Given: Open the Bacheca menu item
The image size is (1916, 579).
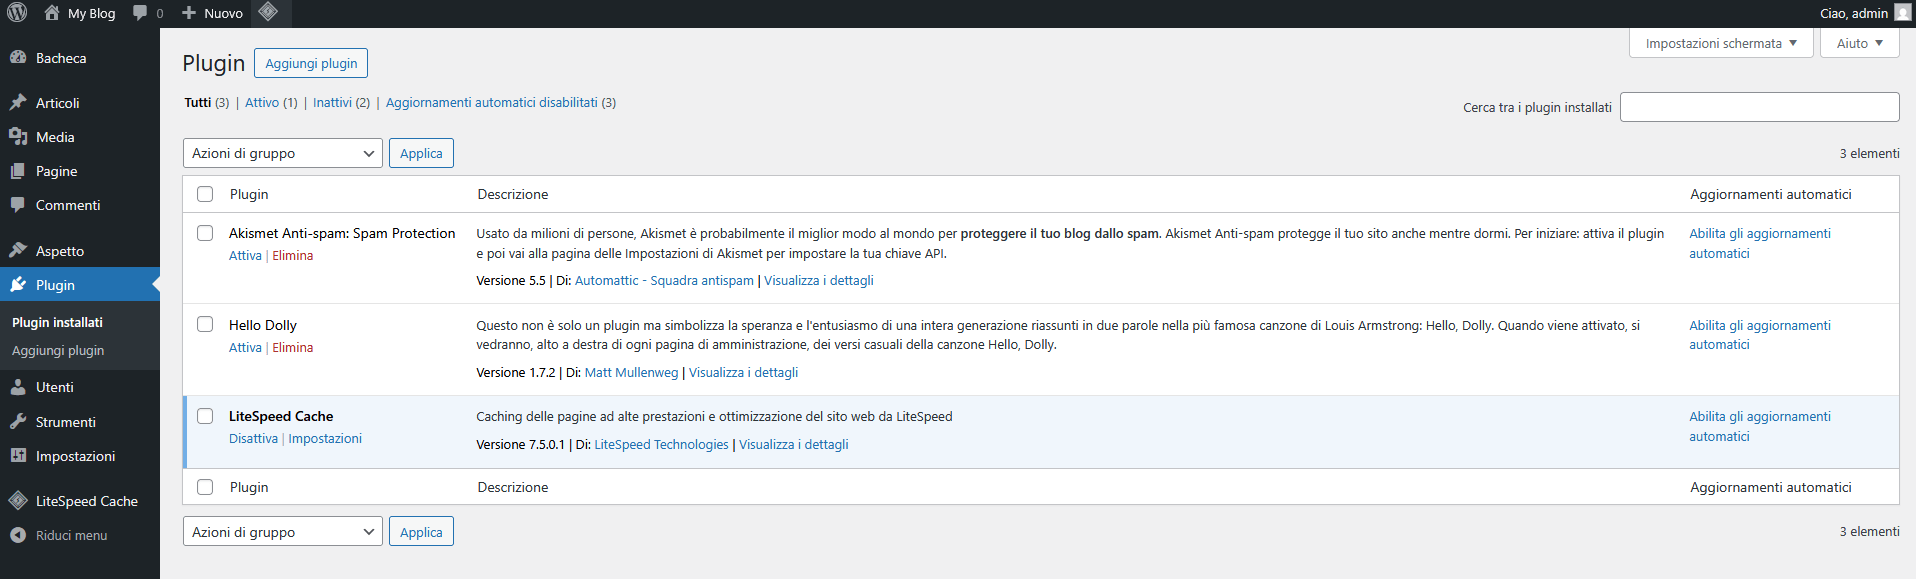Looking at the screenshot, I should pyautogui.click(x=80, y=58).
